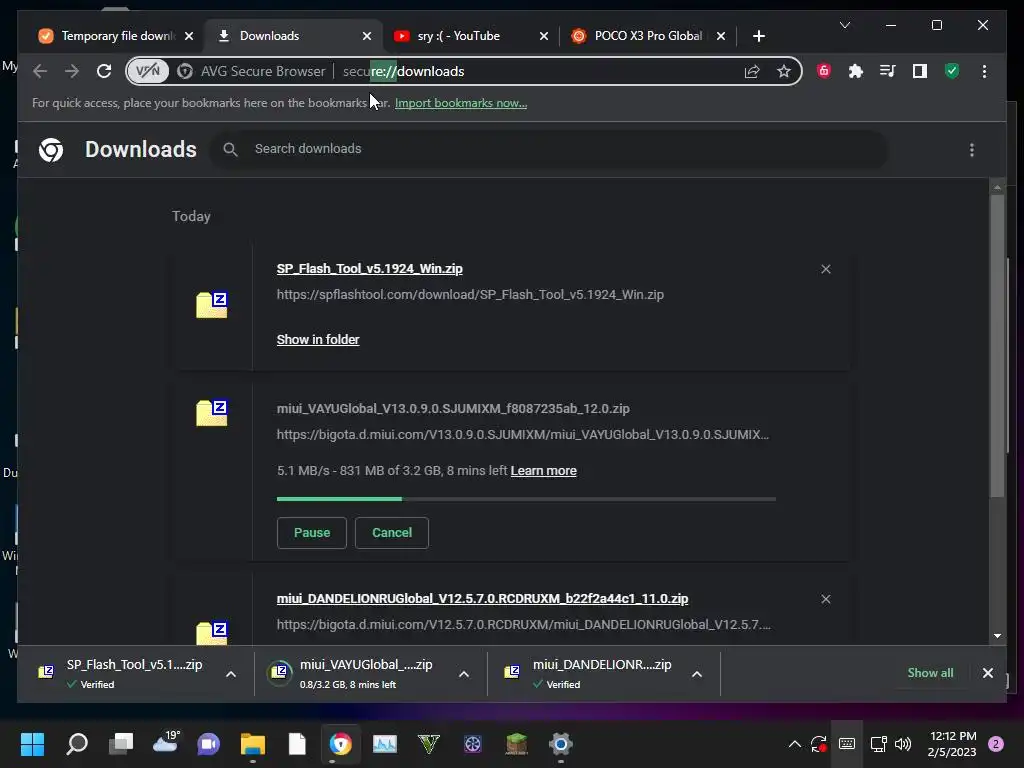Screen dimensions: 1024x768
Task: Click the address bar URL text
Action: [x=404, y=71]
